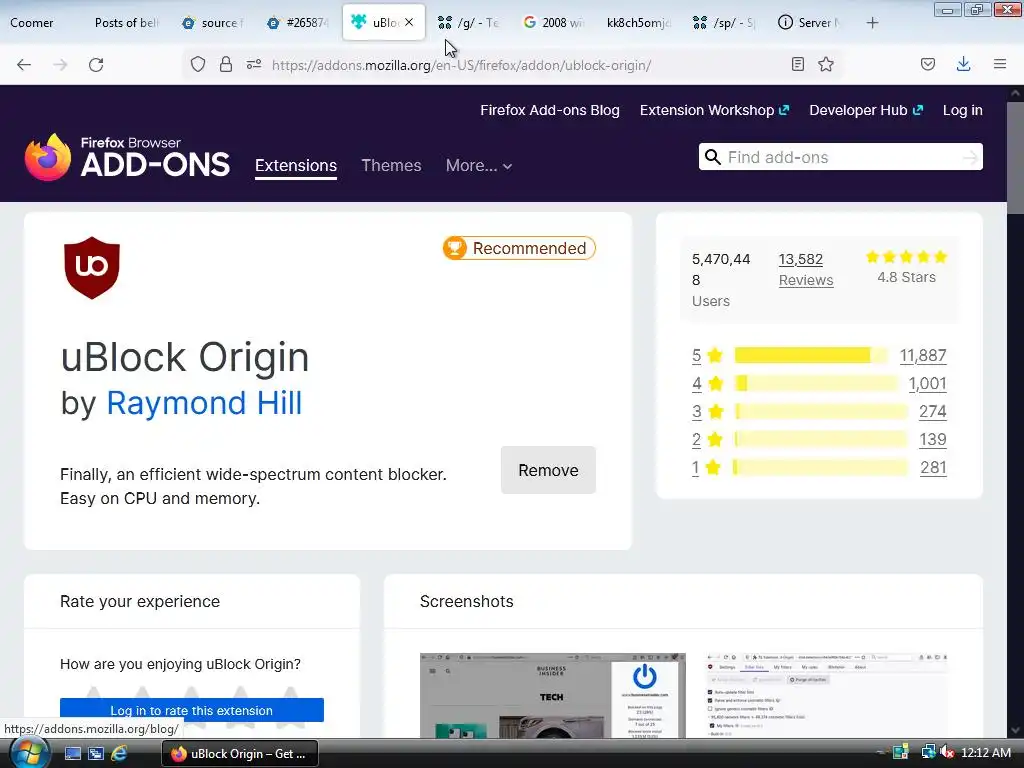Click the forward navigation arrow
The height and width of the screenshot is (768, 1024).
click(60, 65)
